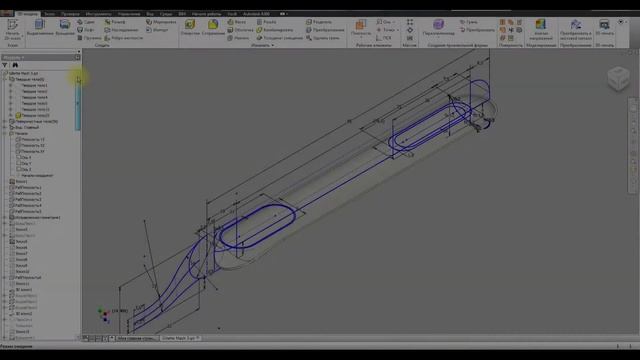Screen dimensions: 640x360
Task: Select the Thread tool
Action: tap(267, 22)
